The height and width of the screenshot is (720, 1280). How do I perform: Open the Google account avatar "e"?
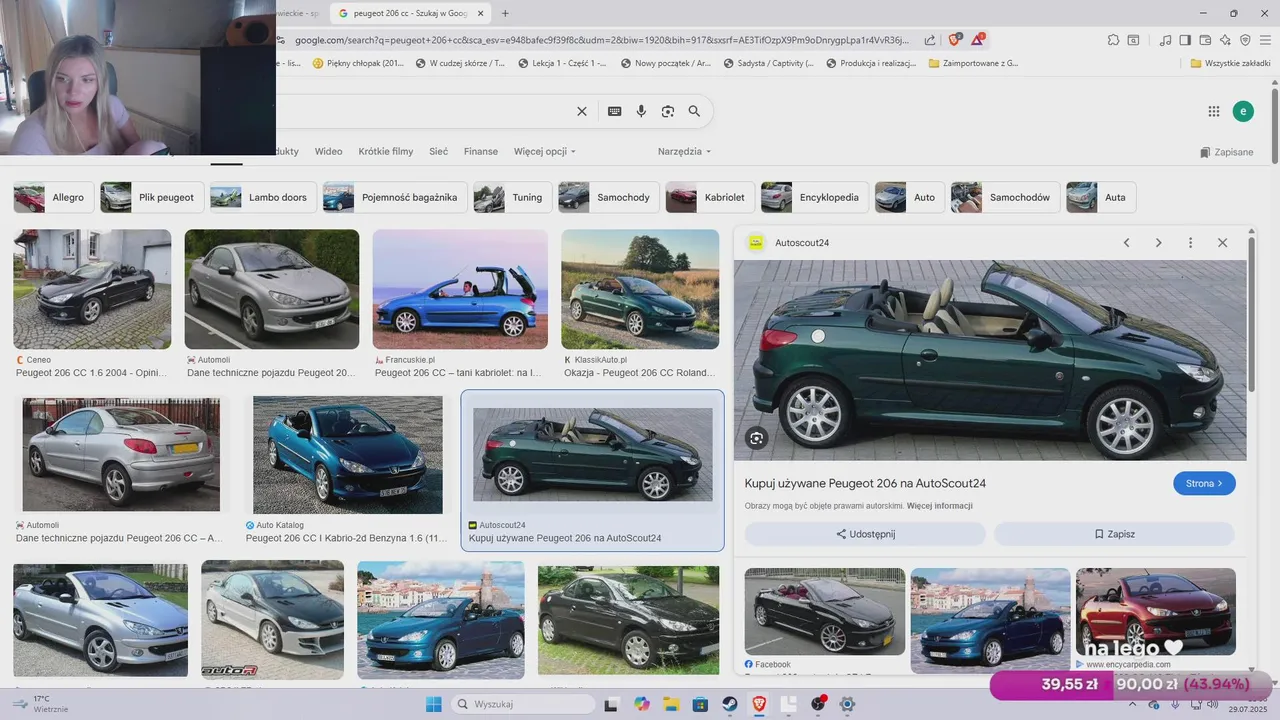(x=1243, y=111)
